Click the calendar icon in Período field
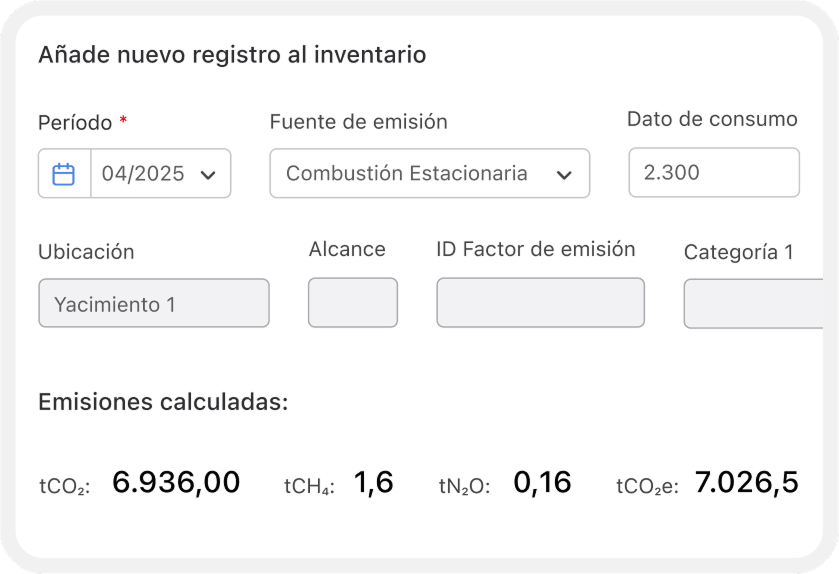The width and height of the screenshot is (839, 574). click(x=64, y=174)
